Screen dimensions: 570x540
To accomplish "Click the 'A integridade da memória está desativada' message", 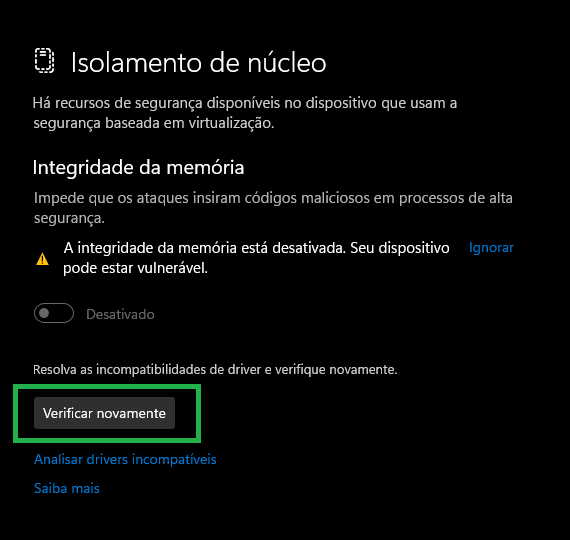I will (257, 248).
